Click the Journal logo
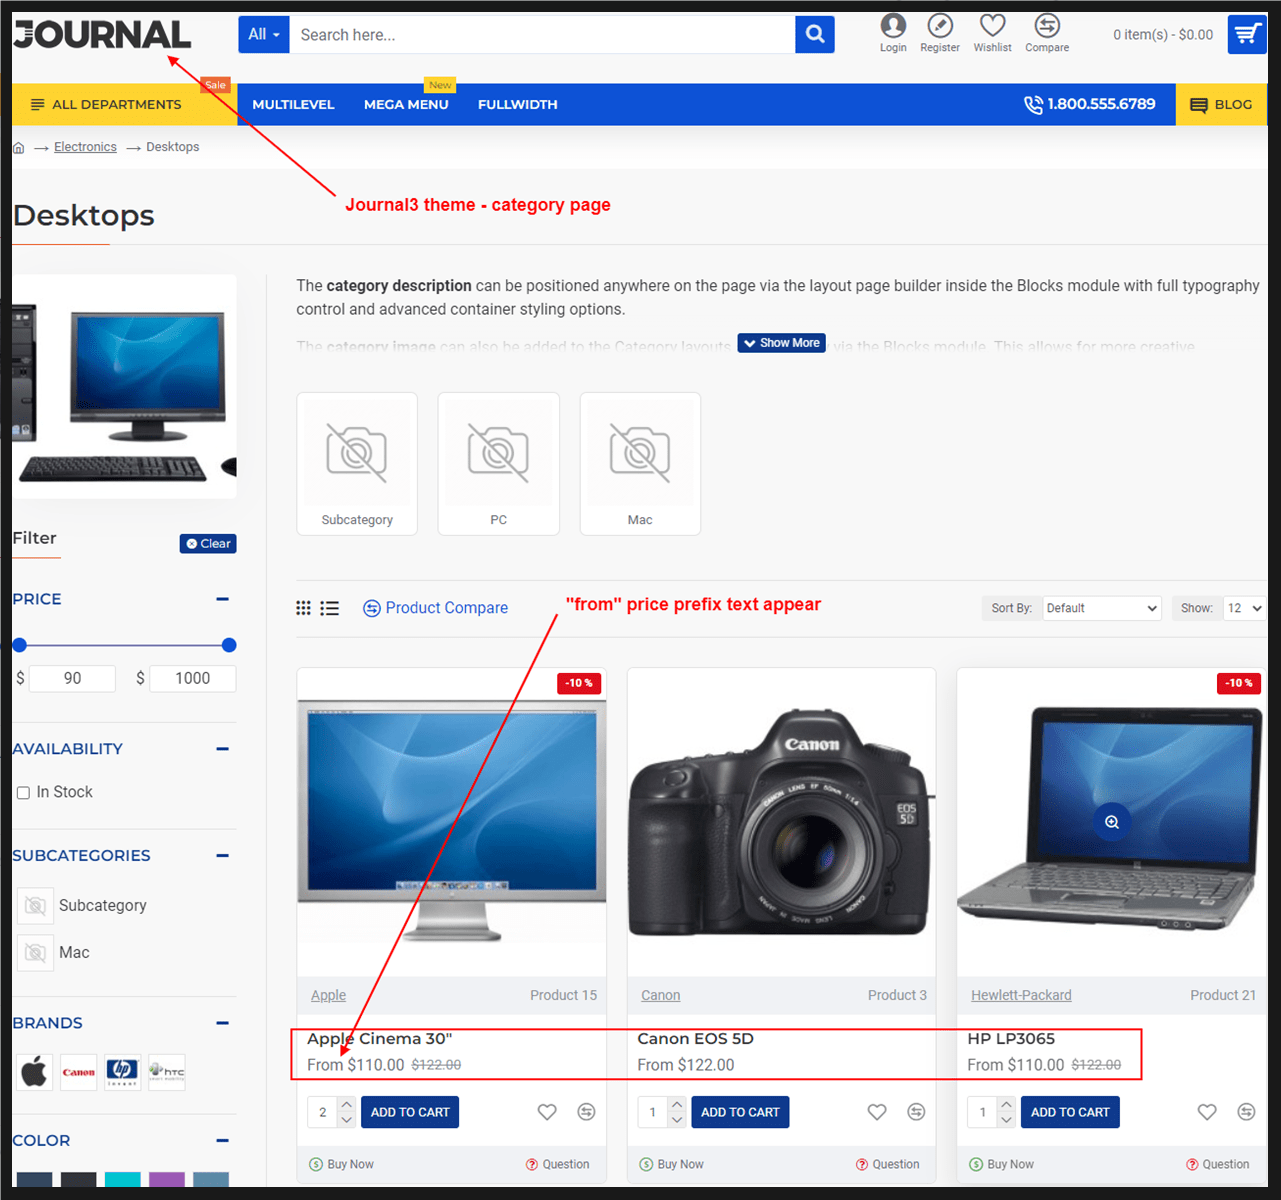 (x=102, y=35)
